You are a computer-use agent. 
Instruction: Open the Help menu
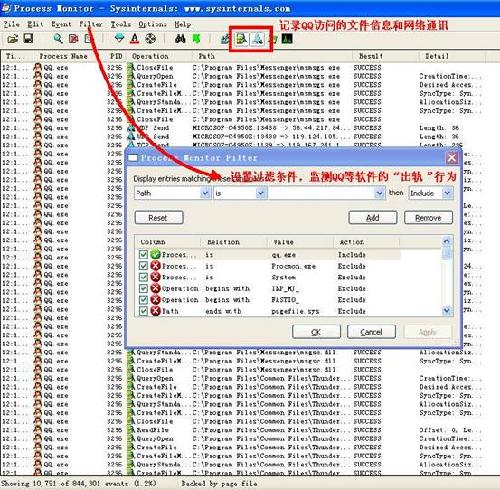[182, 24]
